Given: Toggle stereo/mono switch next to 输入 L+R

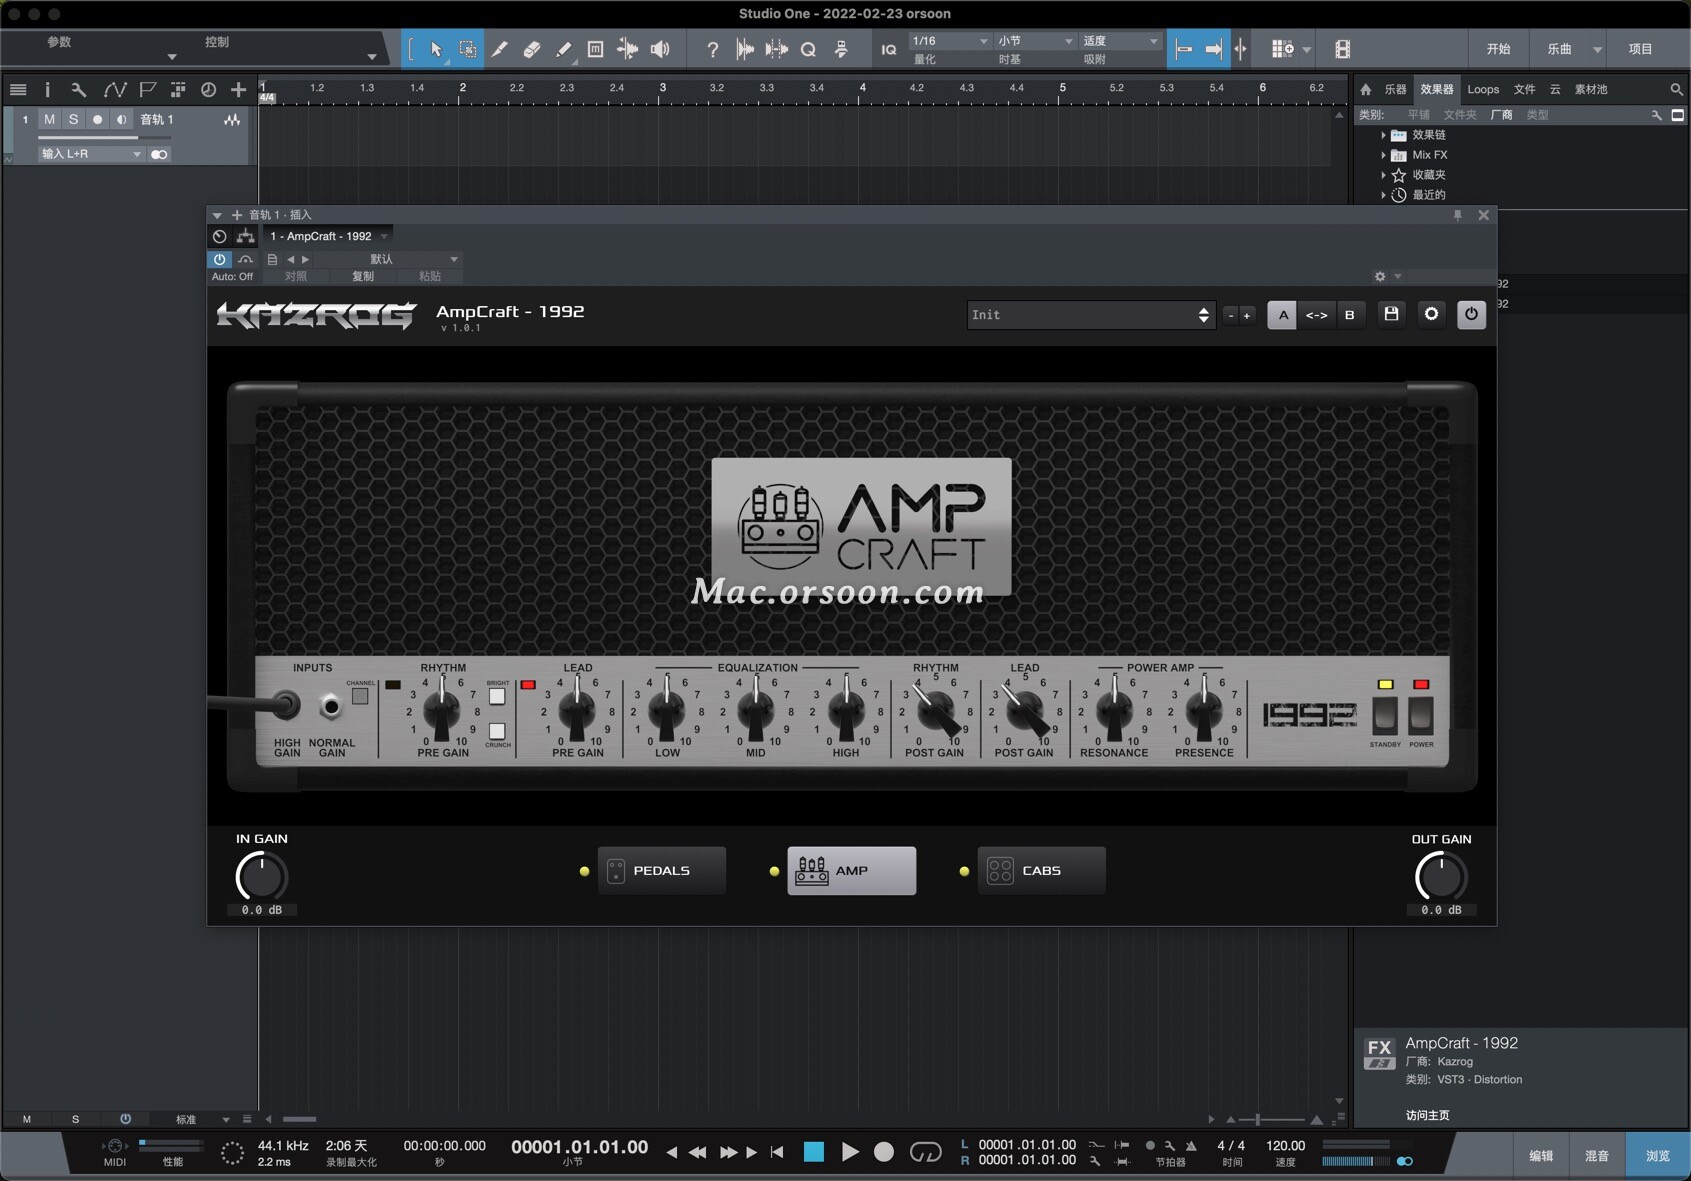Looking at the screenshot, I should point(159,154).
